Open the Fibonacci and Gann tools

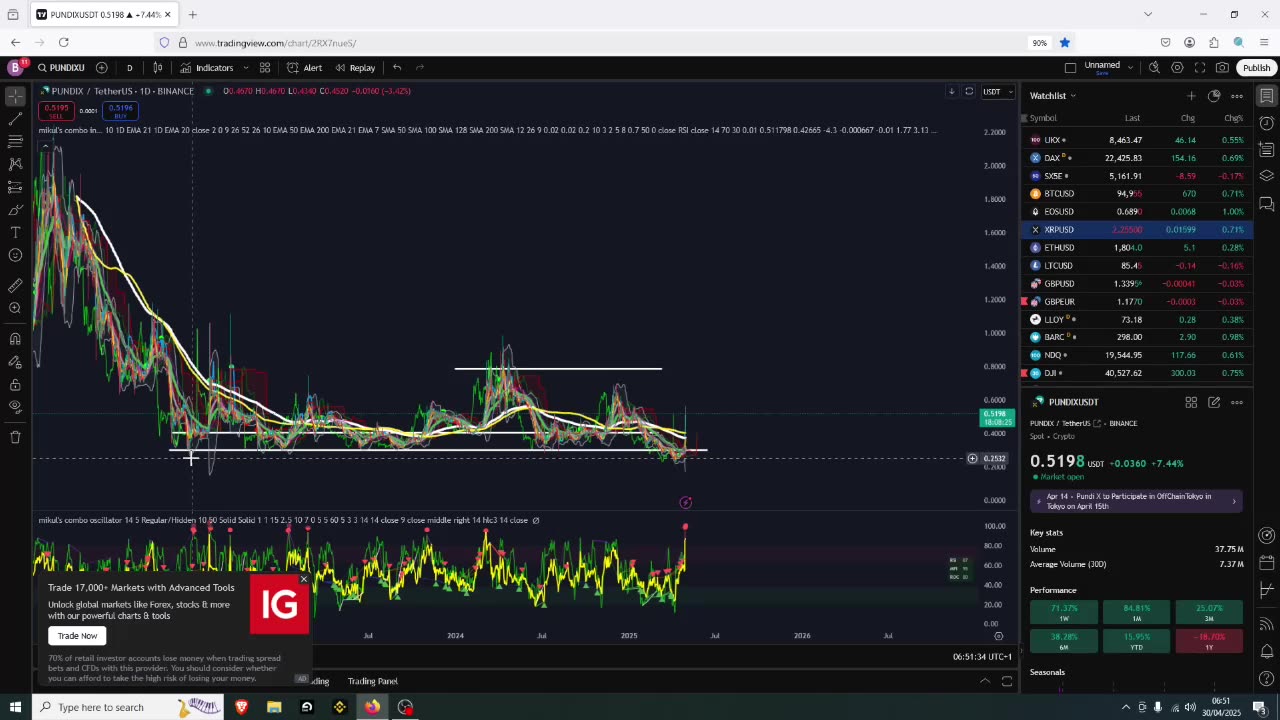tap(15, 141)
